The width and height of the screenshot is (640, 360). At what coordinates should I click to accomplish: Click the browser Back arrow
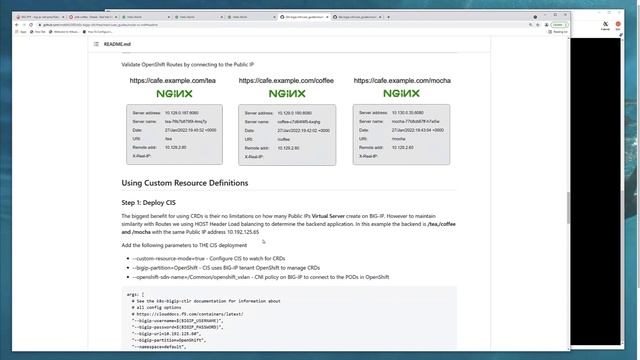click(17, 25)
